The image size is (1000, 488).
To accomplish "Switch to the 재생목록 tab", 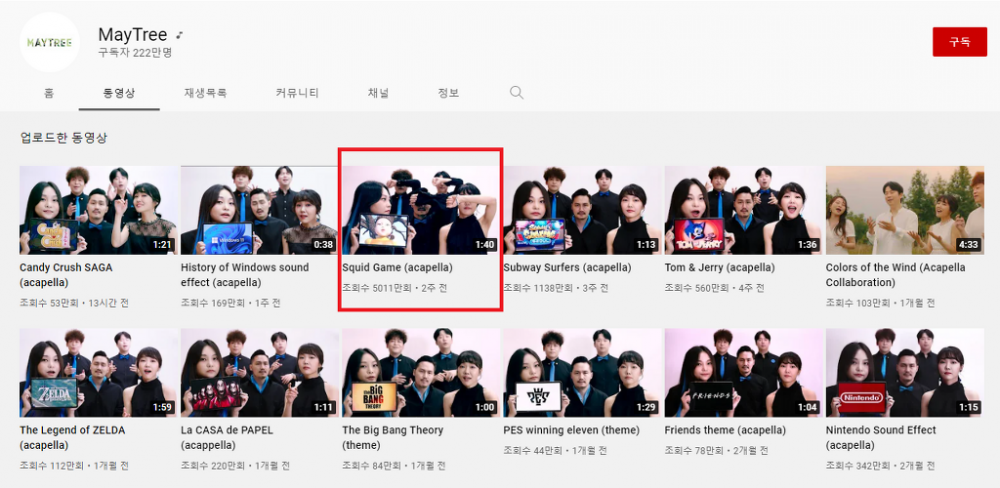I will [205, 93].
